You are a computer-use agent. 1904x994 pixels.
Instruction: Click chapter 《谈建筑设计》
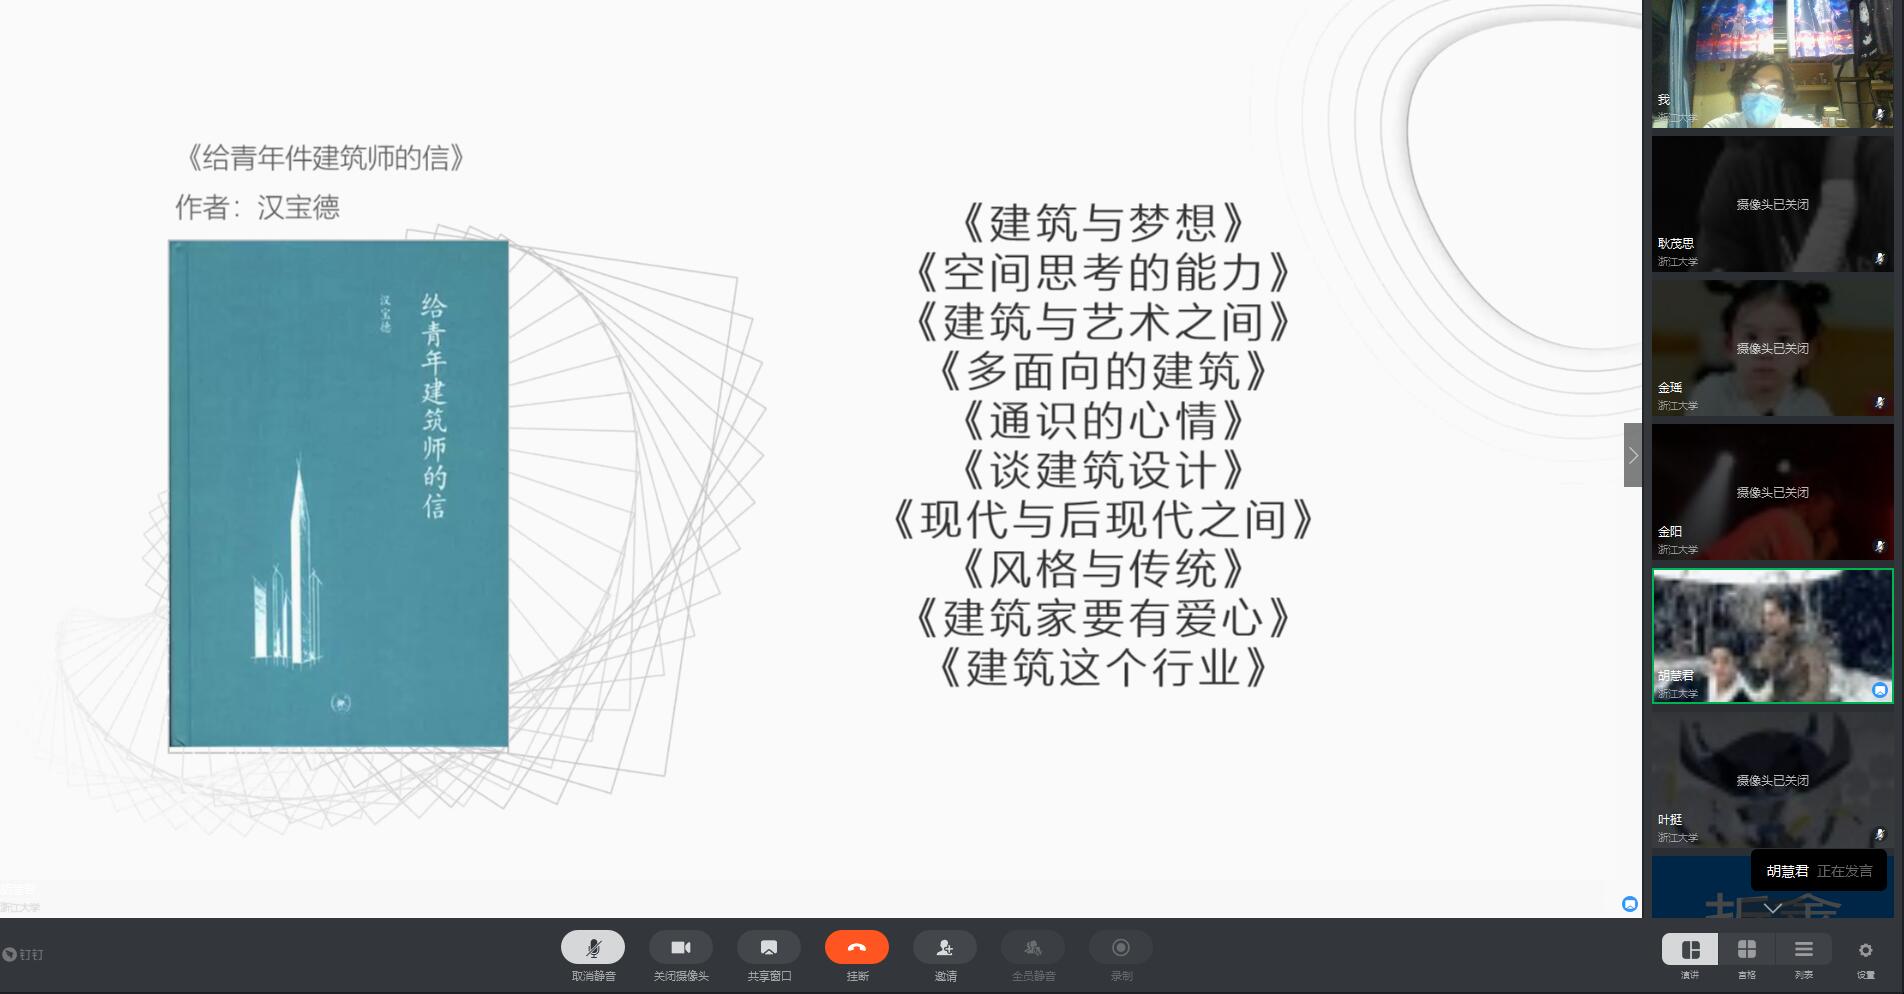1103,470
